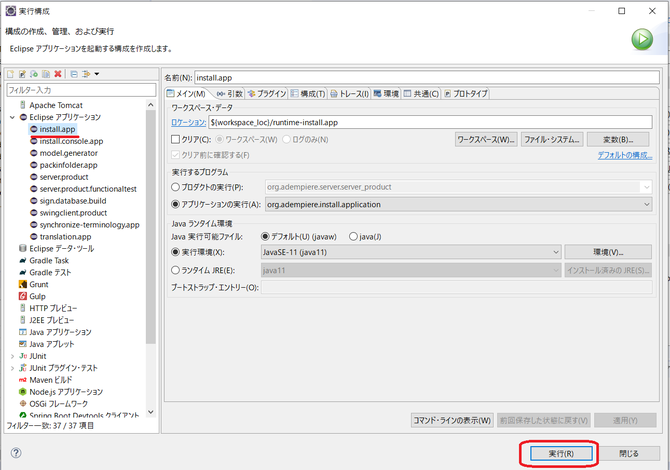Create a new launch configuration

click(x=11, y=74)
